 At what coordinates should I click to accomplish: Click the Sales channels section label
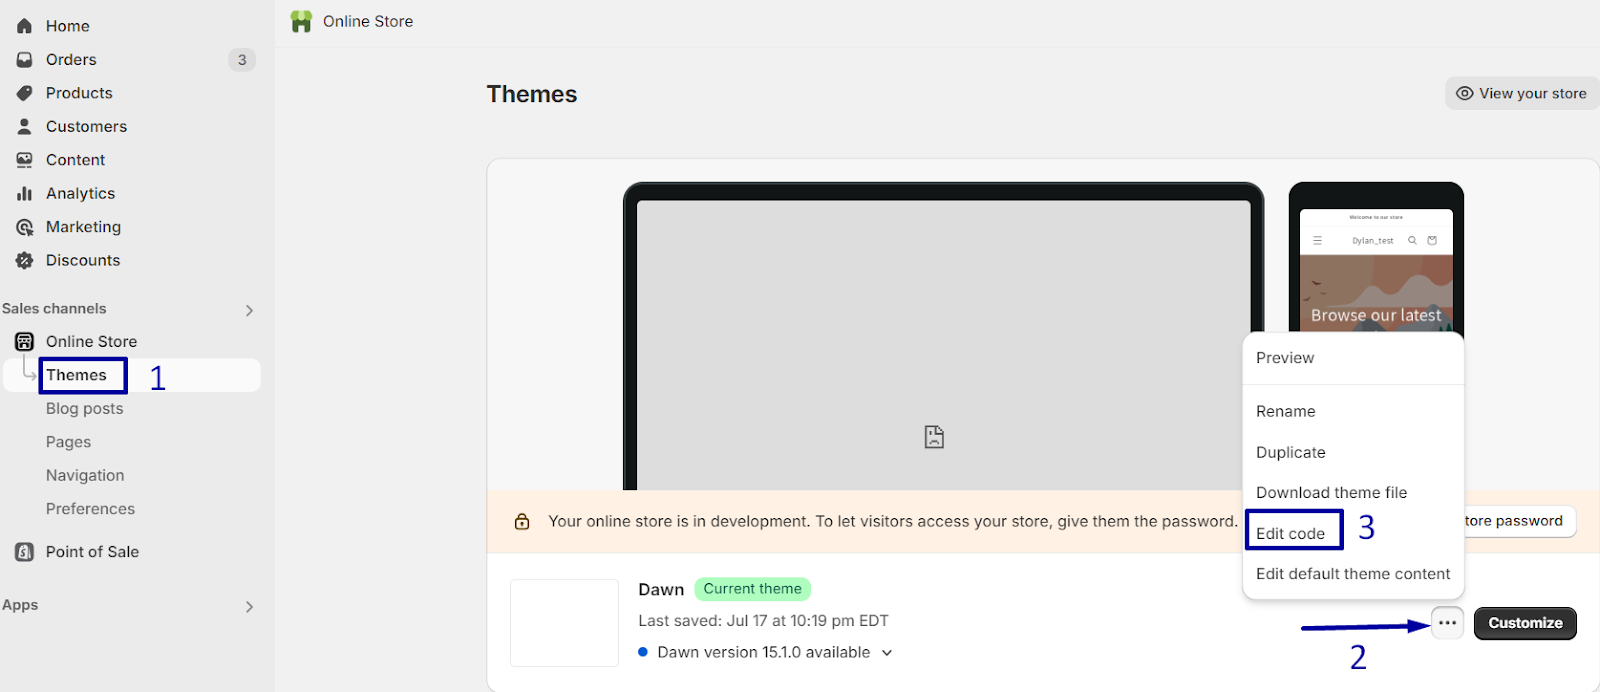(x=54, y=309)
